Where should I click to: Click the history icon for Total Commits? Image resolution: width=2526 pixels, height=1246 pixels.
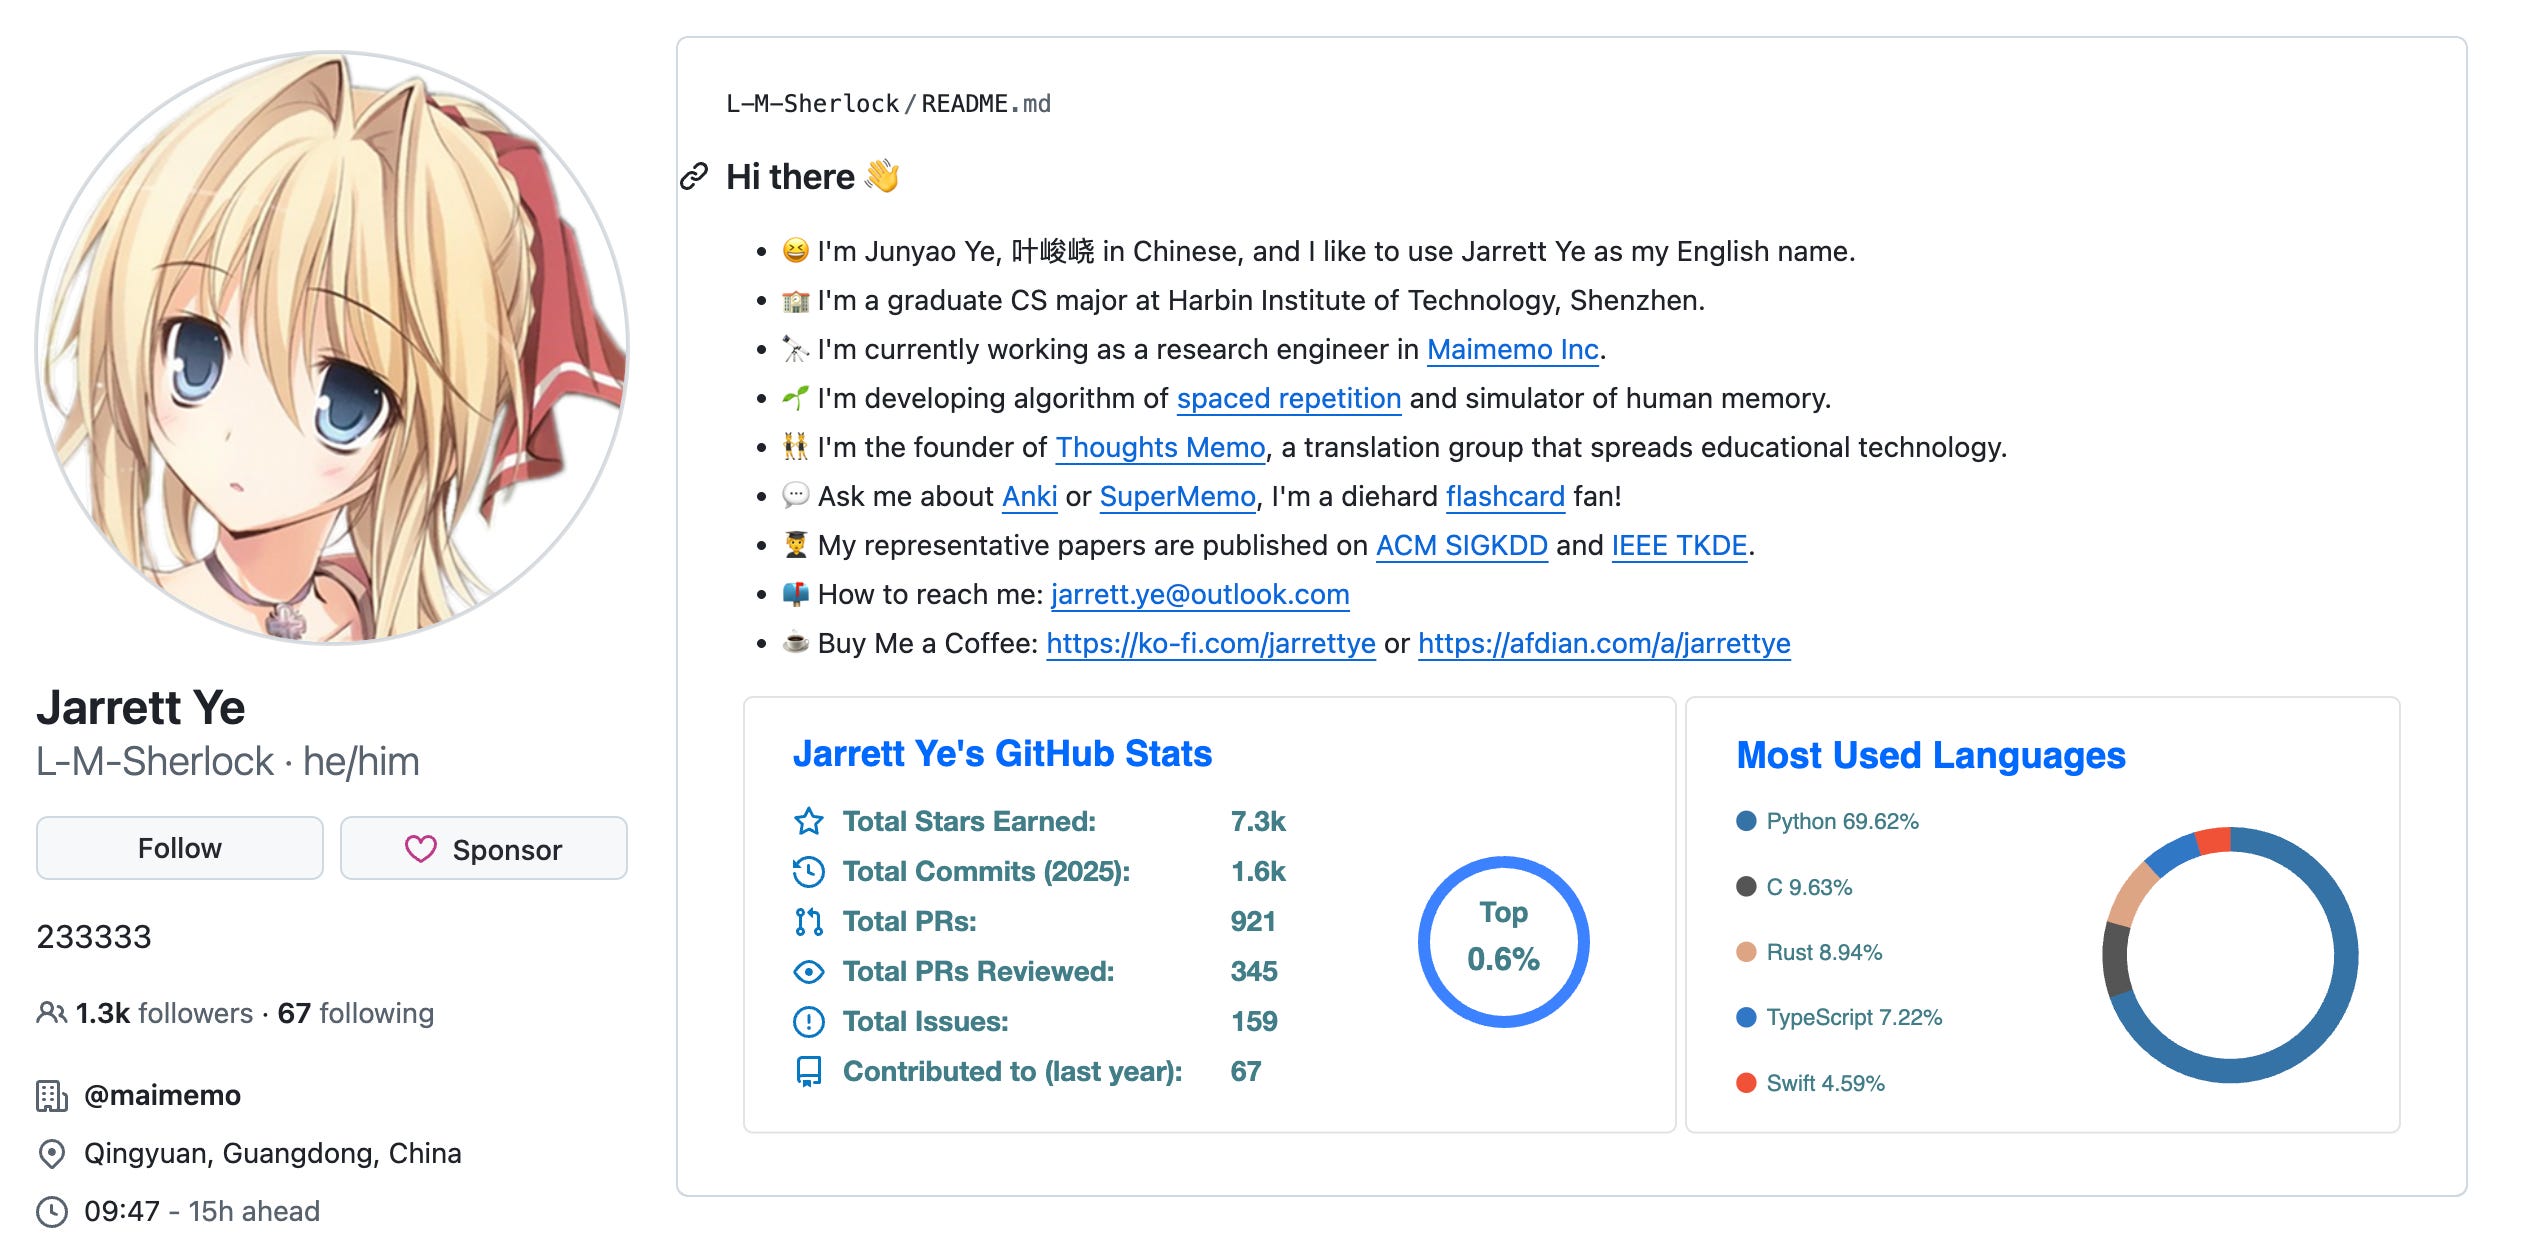(808, 871)
